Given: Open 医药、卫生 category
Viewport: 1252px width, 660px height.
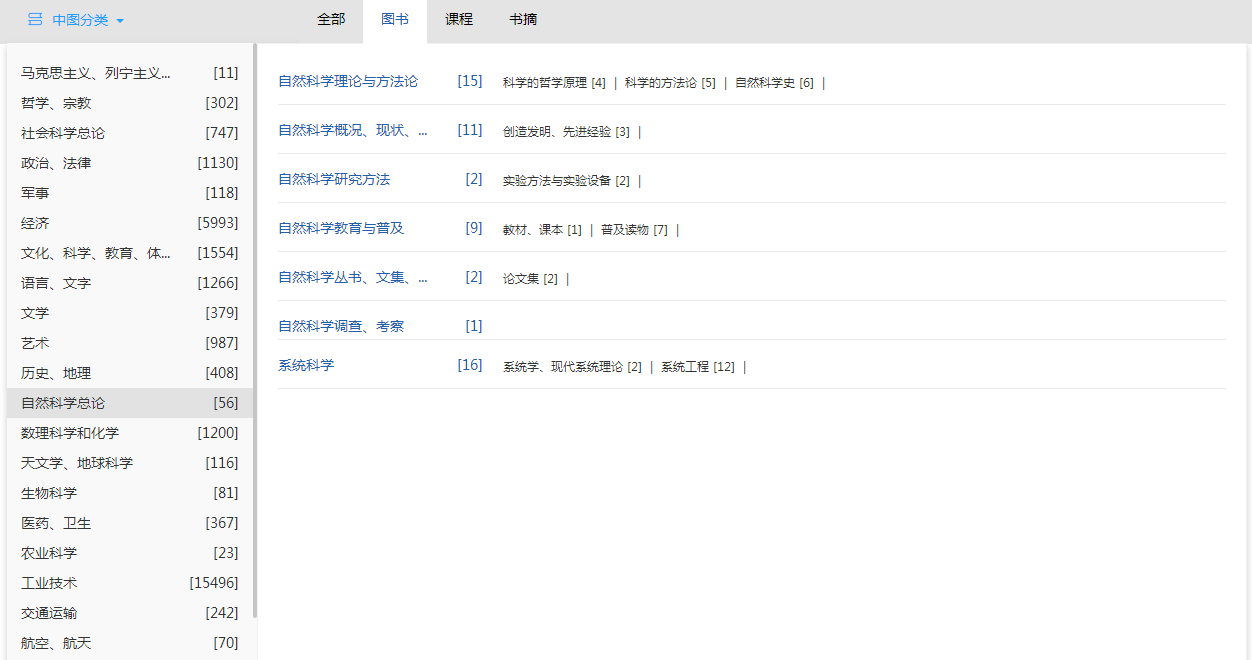Looking at the screenshot, I should (x=56, y=523).
